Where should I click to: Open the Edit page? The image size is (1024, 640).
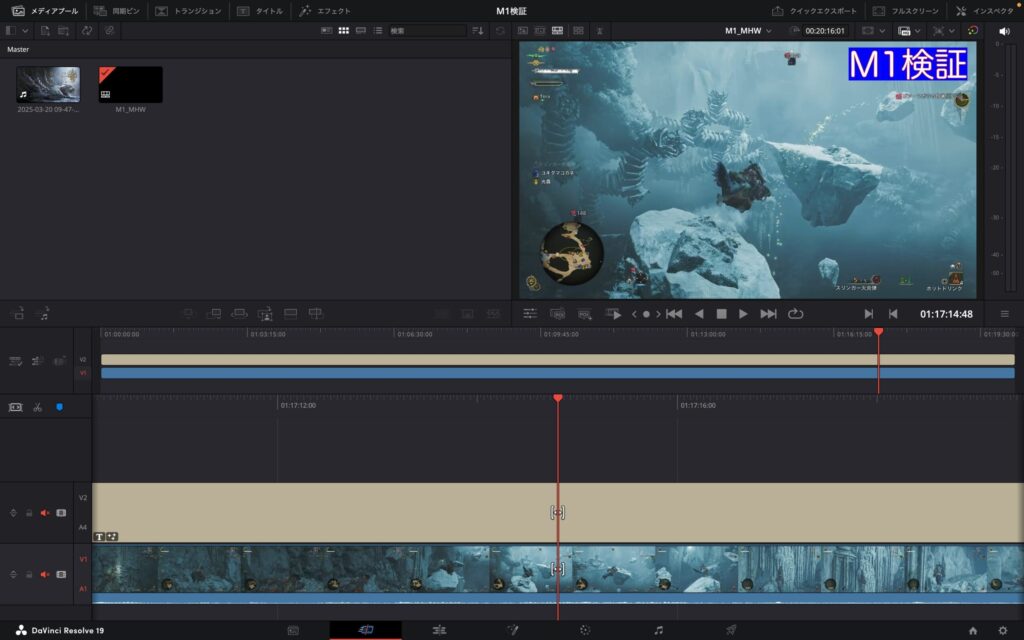tap(440, 630)
